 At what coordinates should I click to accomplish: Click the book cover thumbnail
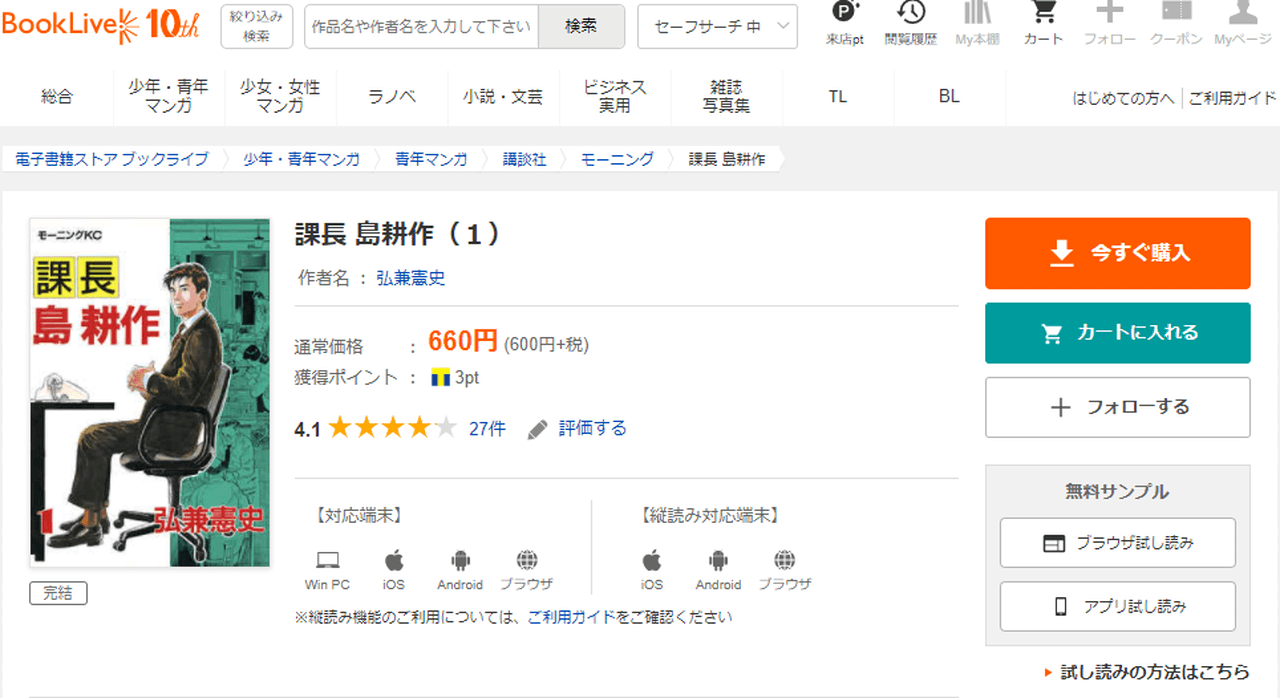point(150,392)
